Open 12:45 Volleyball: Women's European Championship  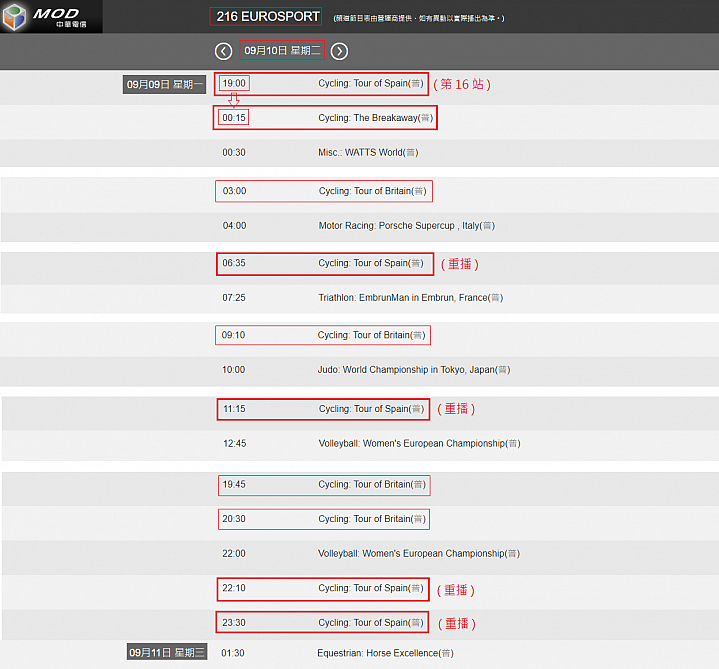(x=420, y=443)
